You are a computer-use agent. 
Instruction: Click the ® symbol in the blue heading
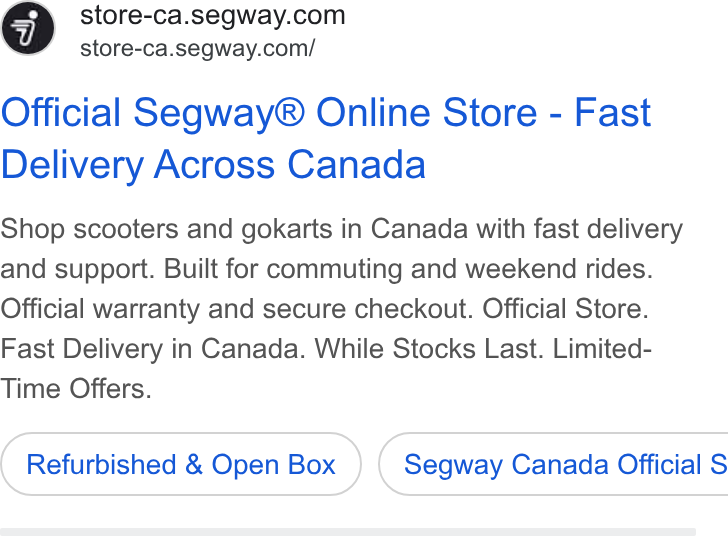291,112
